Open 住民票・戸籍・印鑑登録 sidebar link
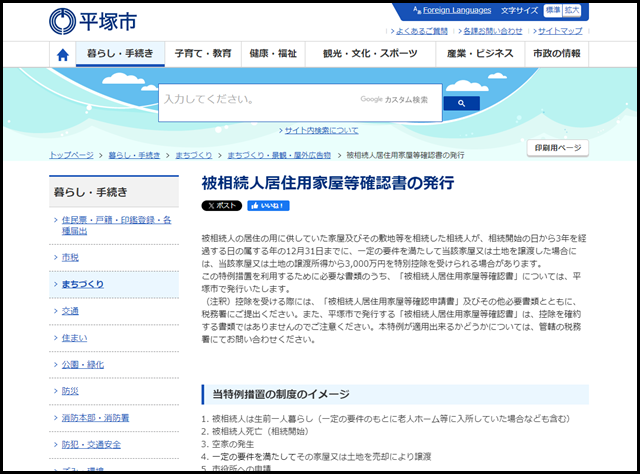The height and width of the screenshot is (474, 640). pos(116,225)
